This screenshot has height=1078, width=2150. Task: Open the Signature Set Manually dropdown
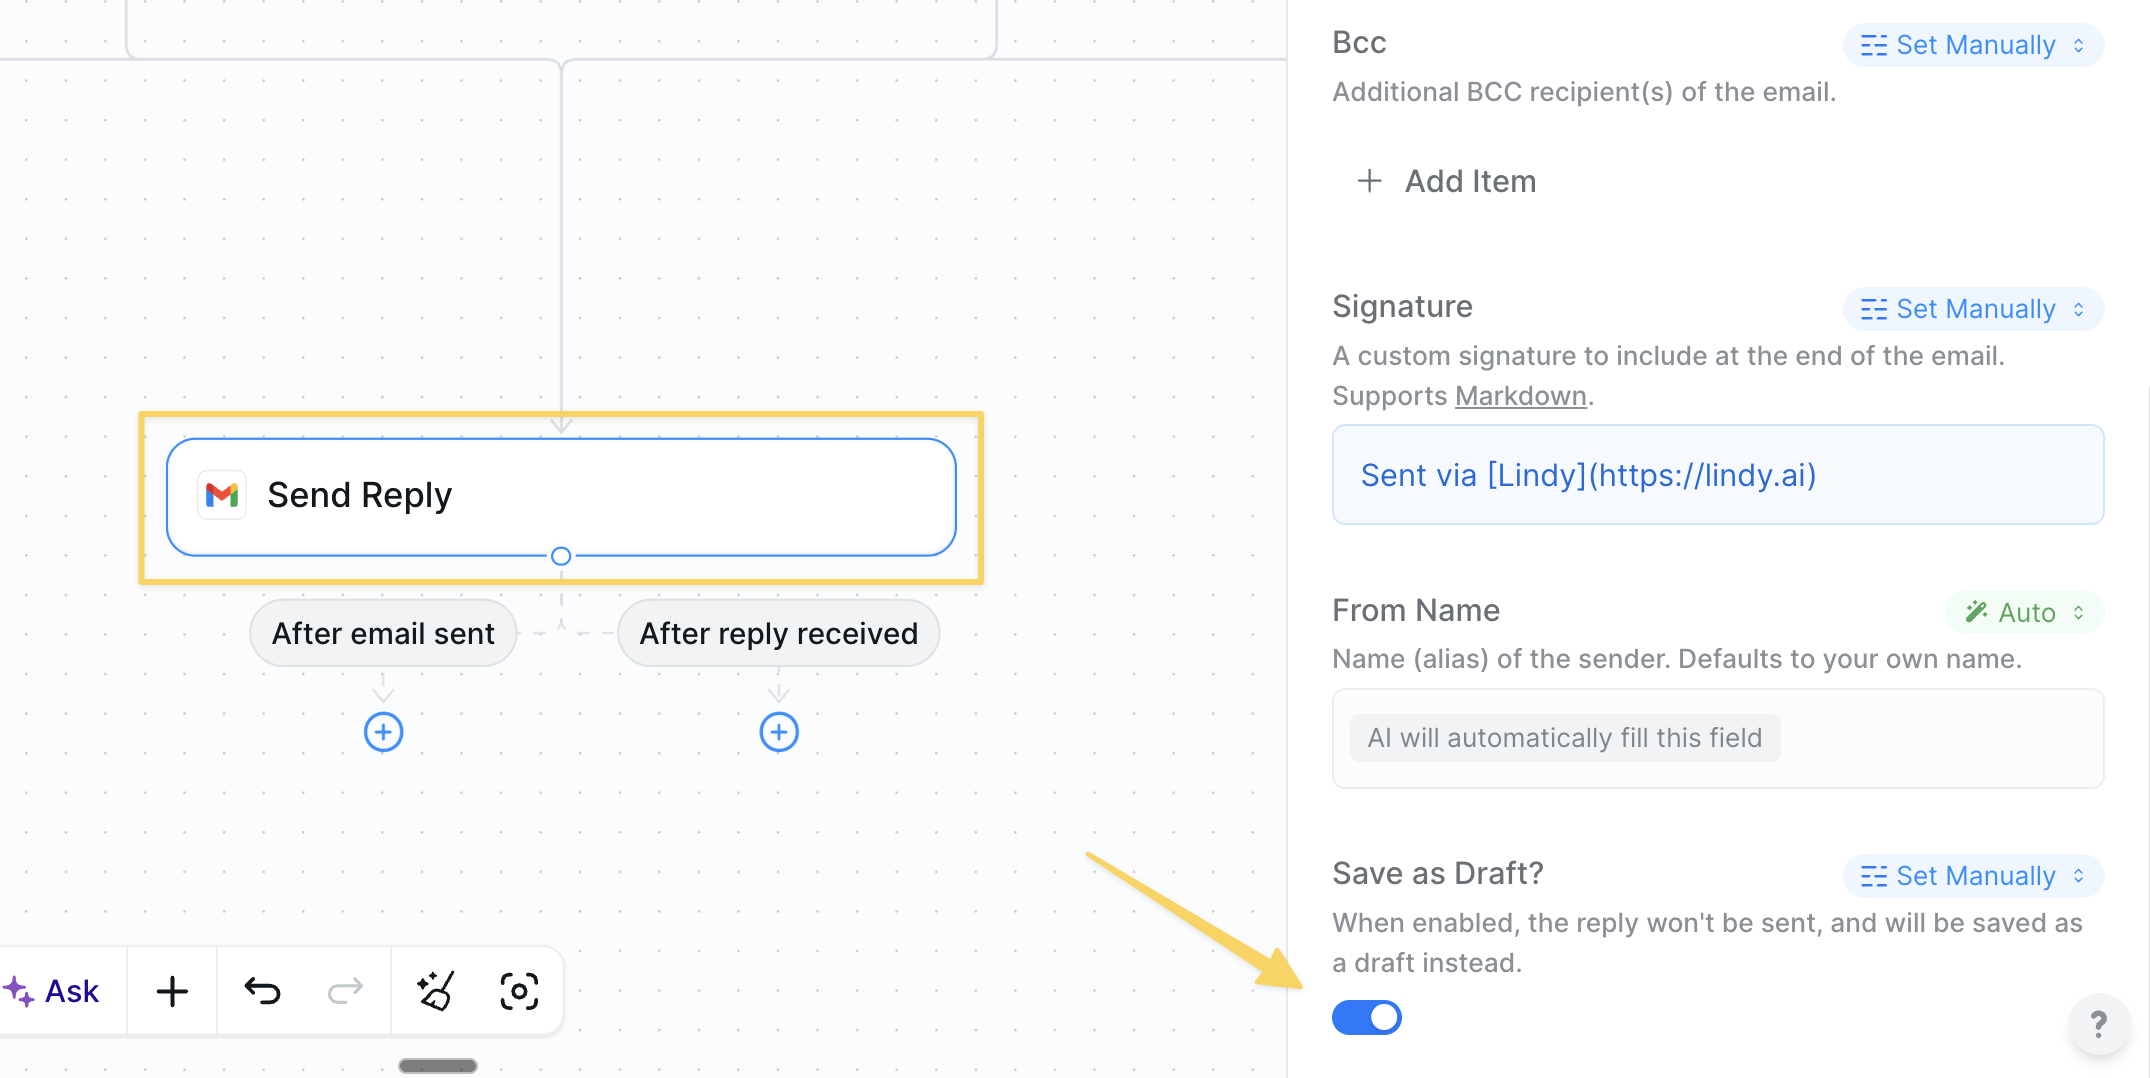coord(1972,308)
